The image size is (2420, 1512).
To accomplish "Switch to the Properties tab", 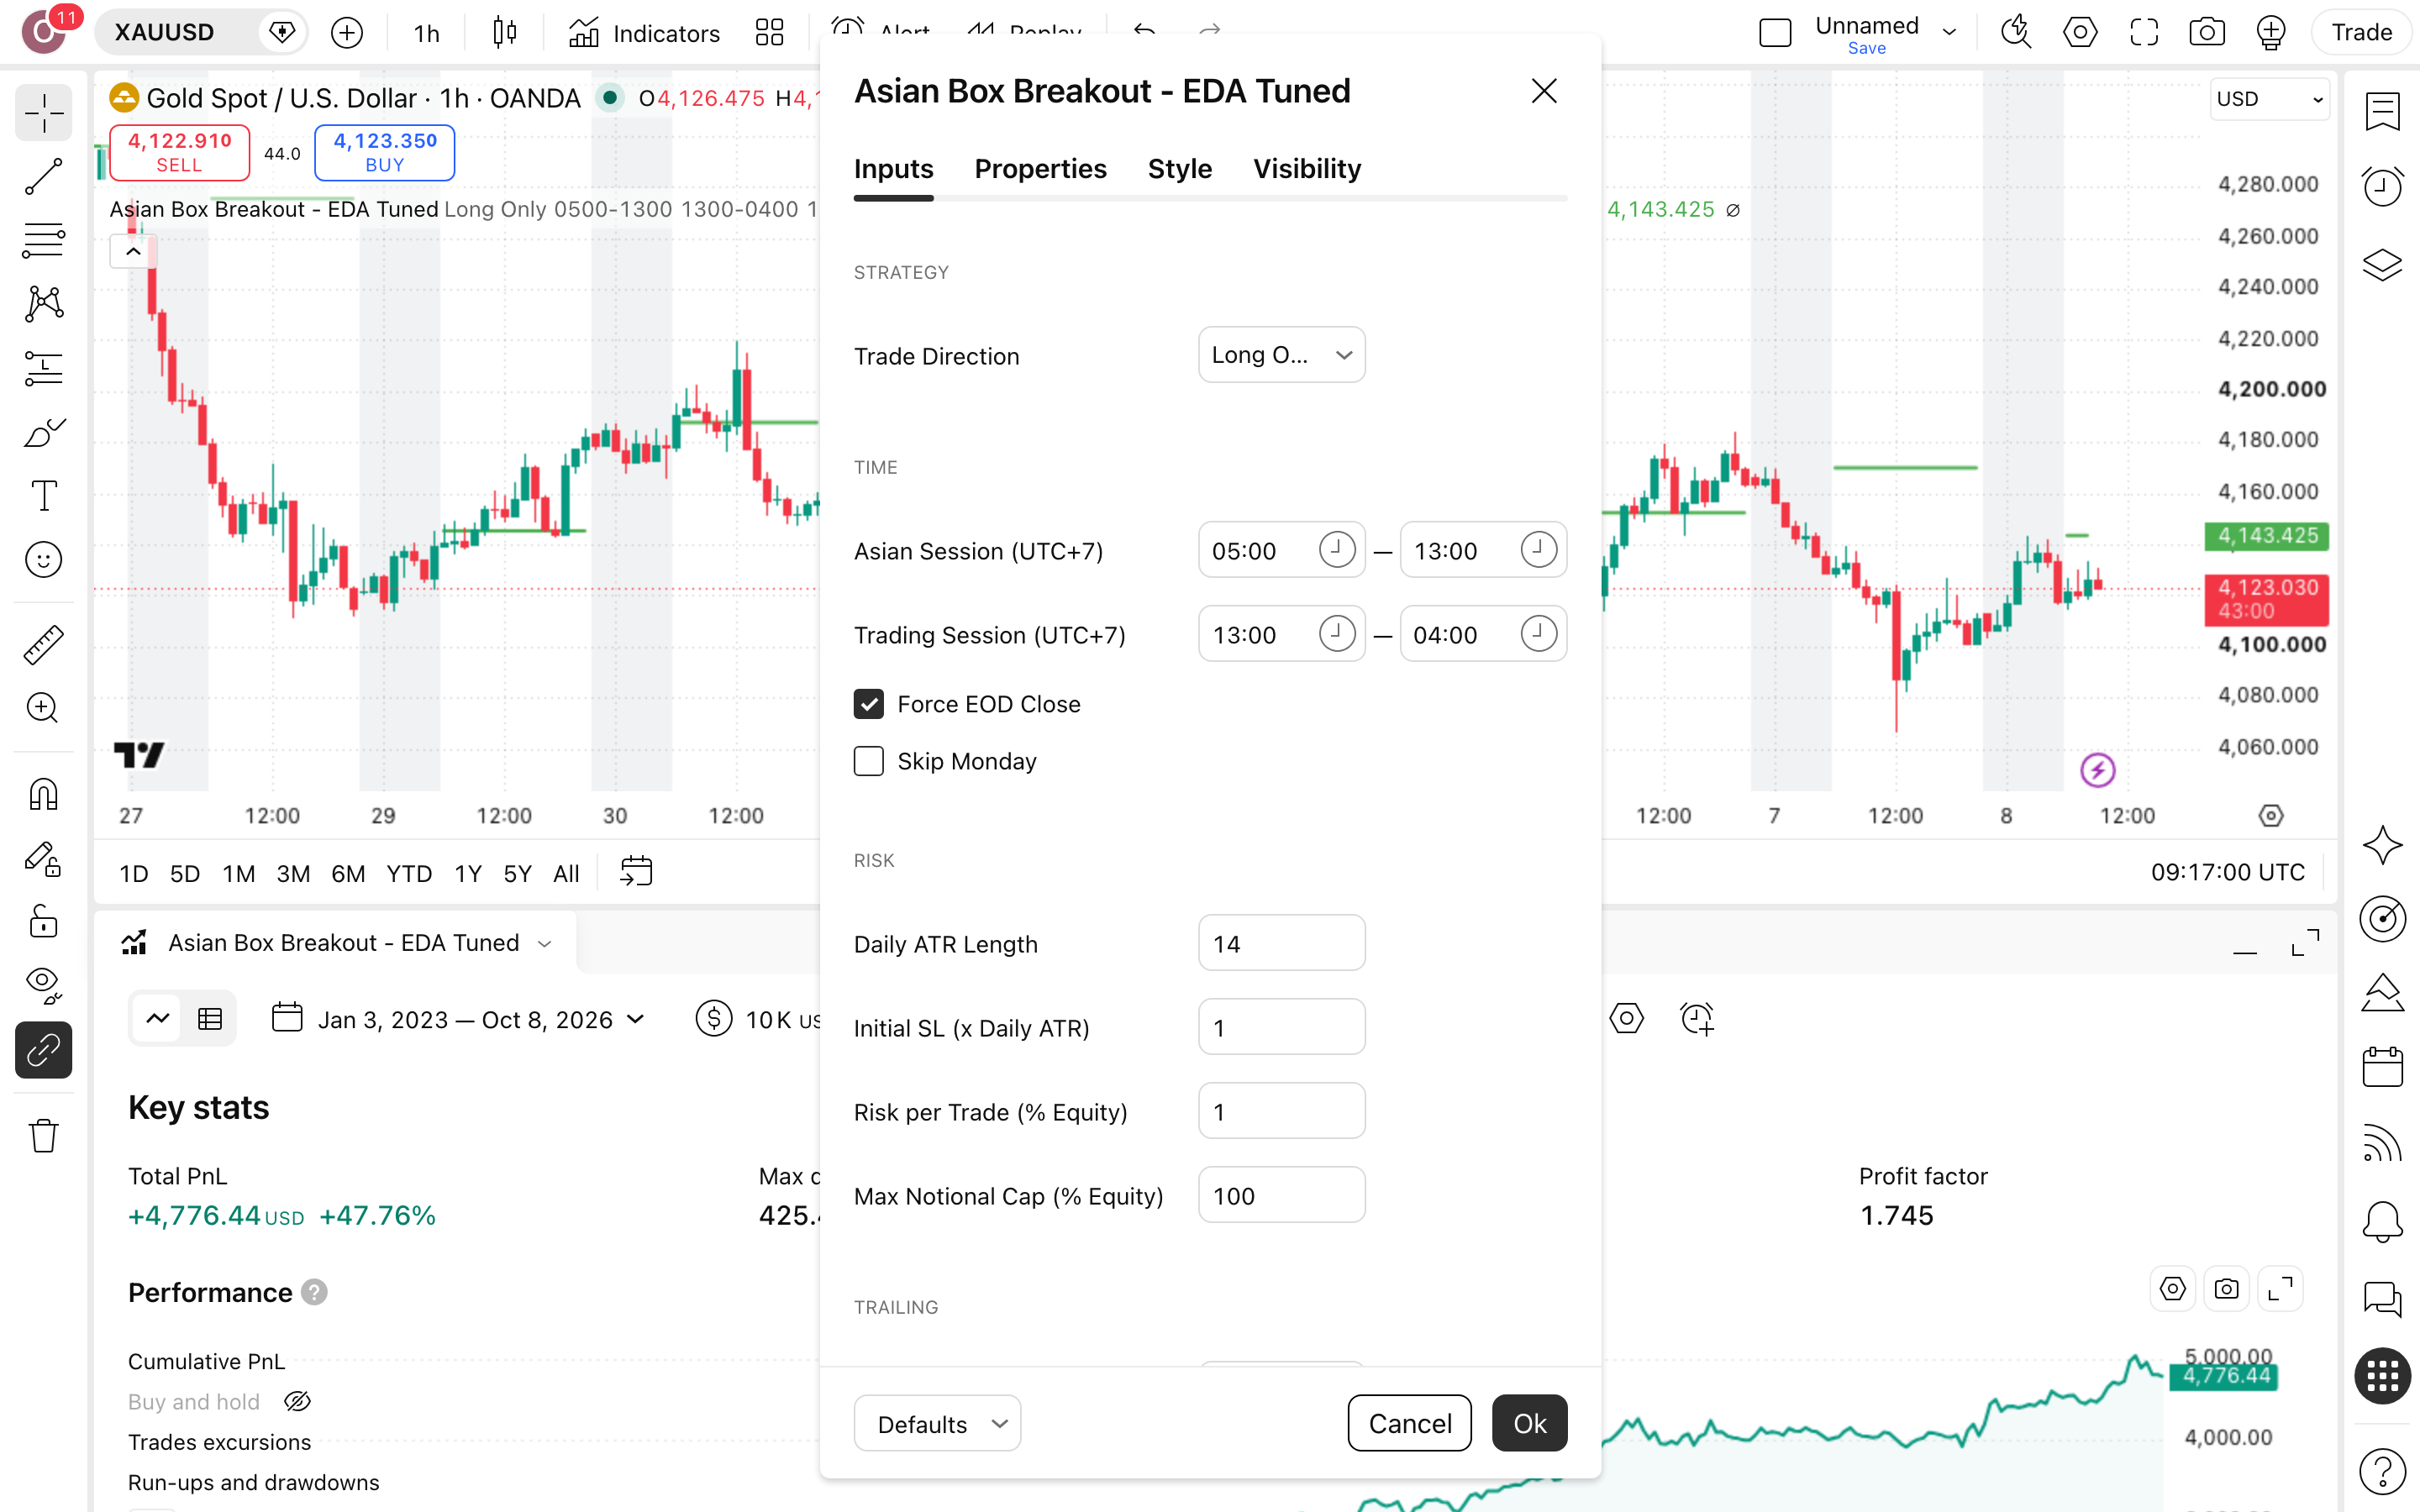I will click(x=1040, y=169).
